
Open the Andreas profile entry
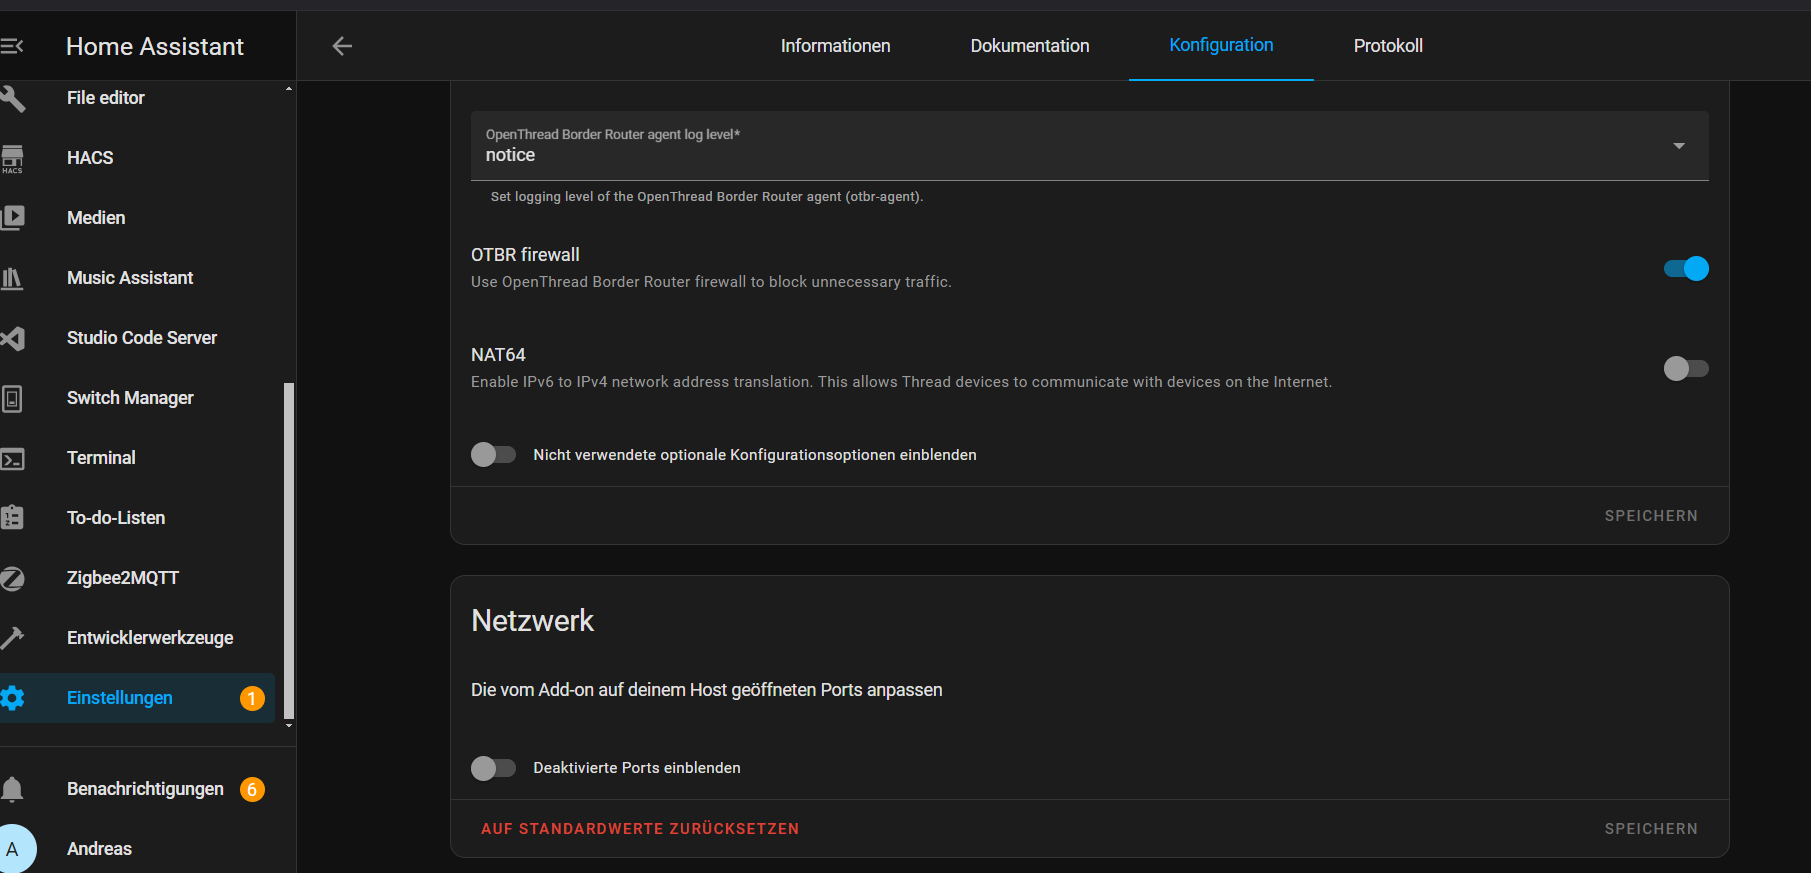(138, 849)
